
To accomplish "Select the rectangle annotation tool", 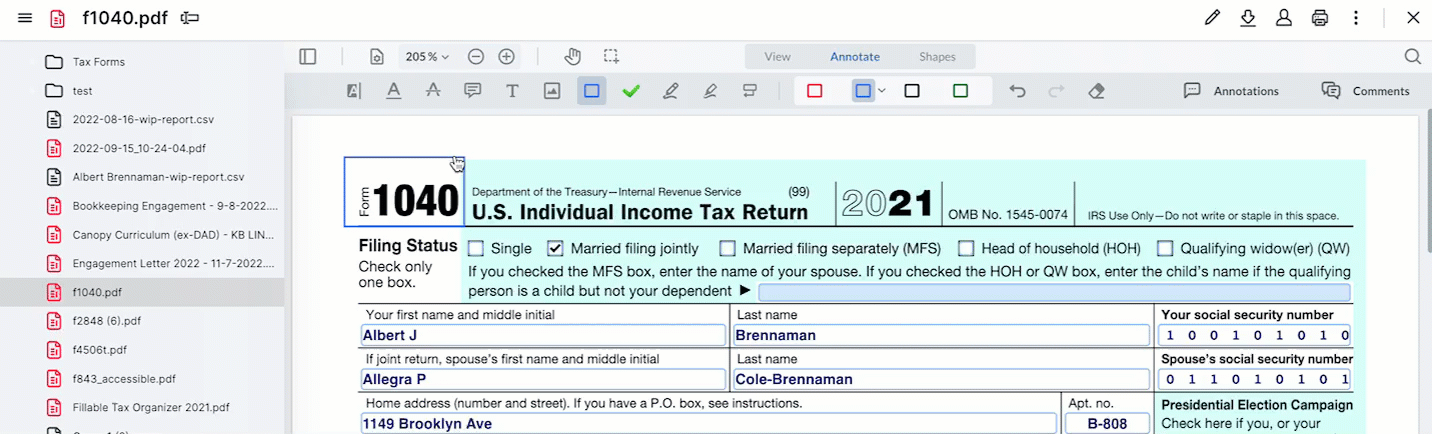I will click(x=592, y=91).
